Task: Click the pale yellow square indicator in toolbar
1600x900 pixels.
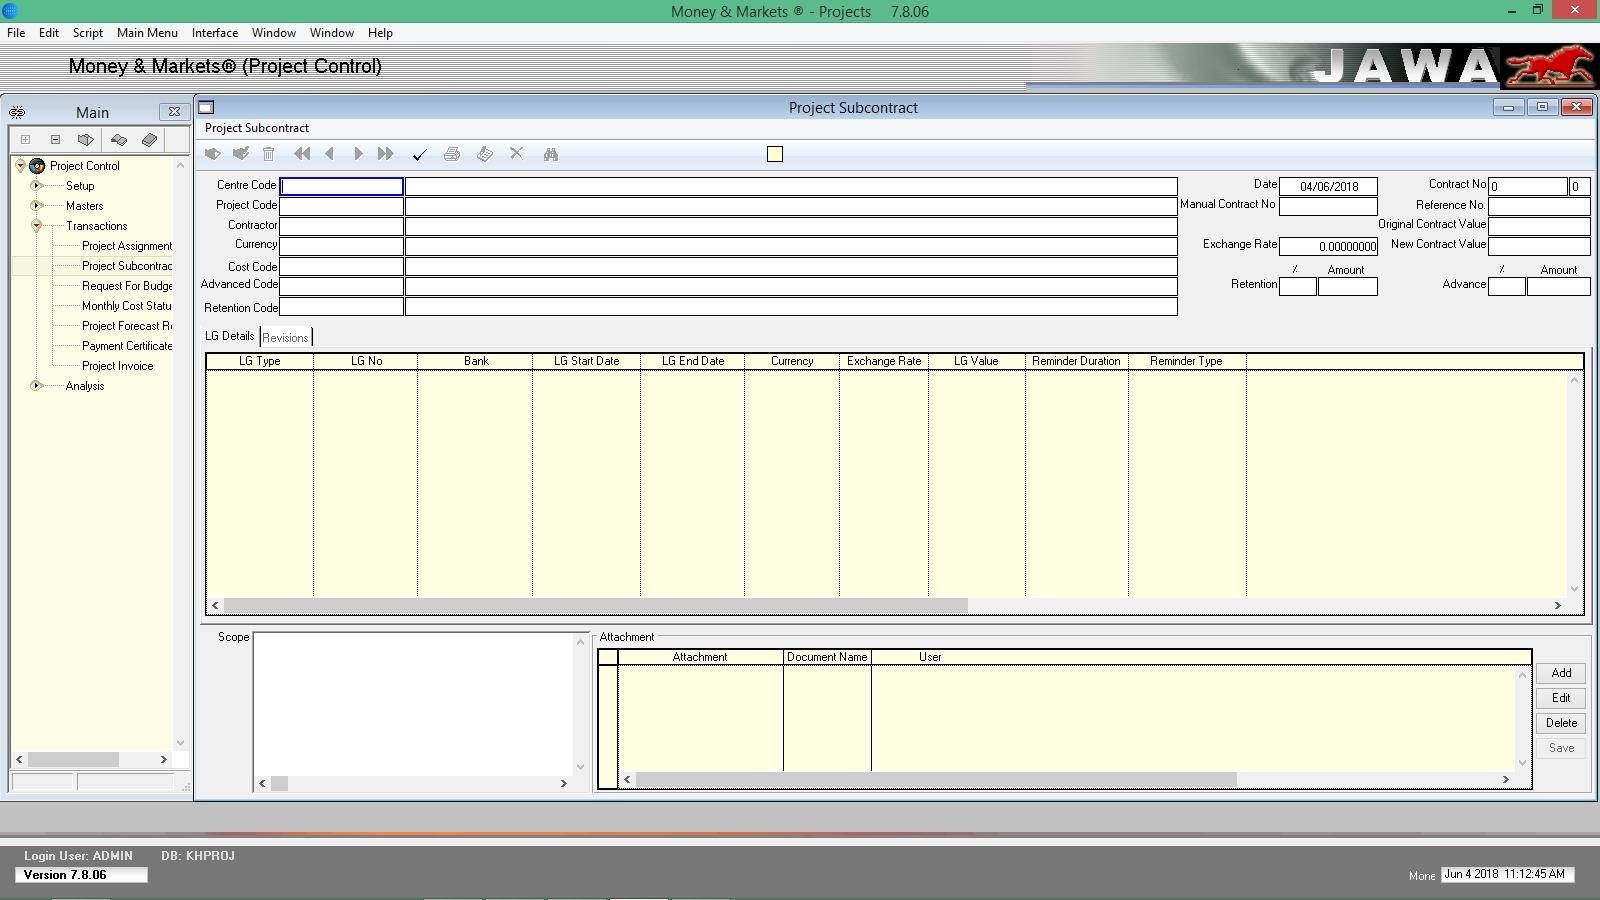Action: [775, 154]
